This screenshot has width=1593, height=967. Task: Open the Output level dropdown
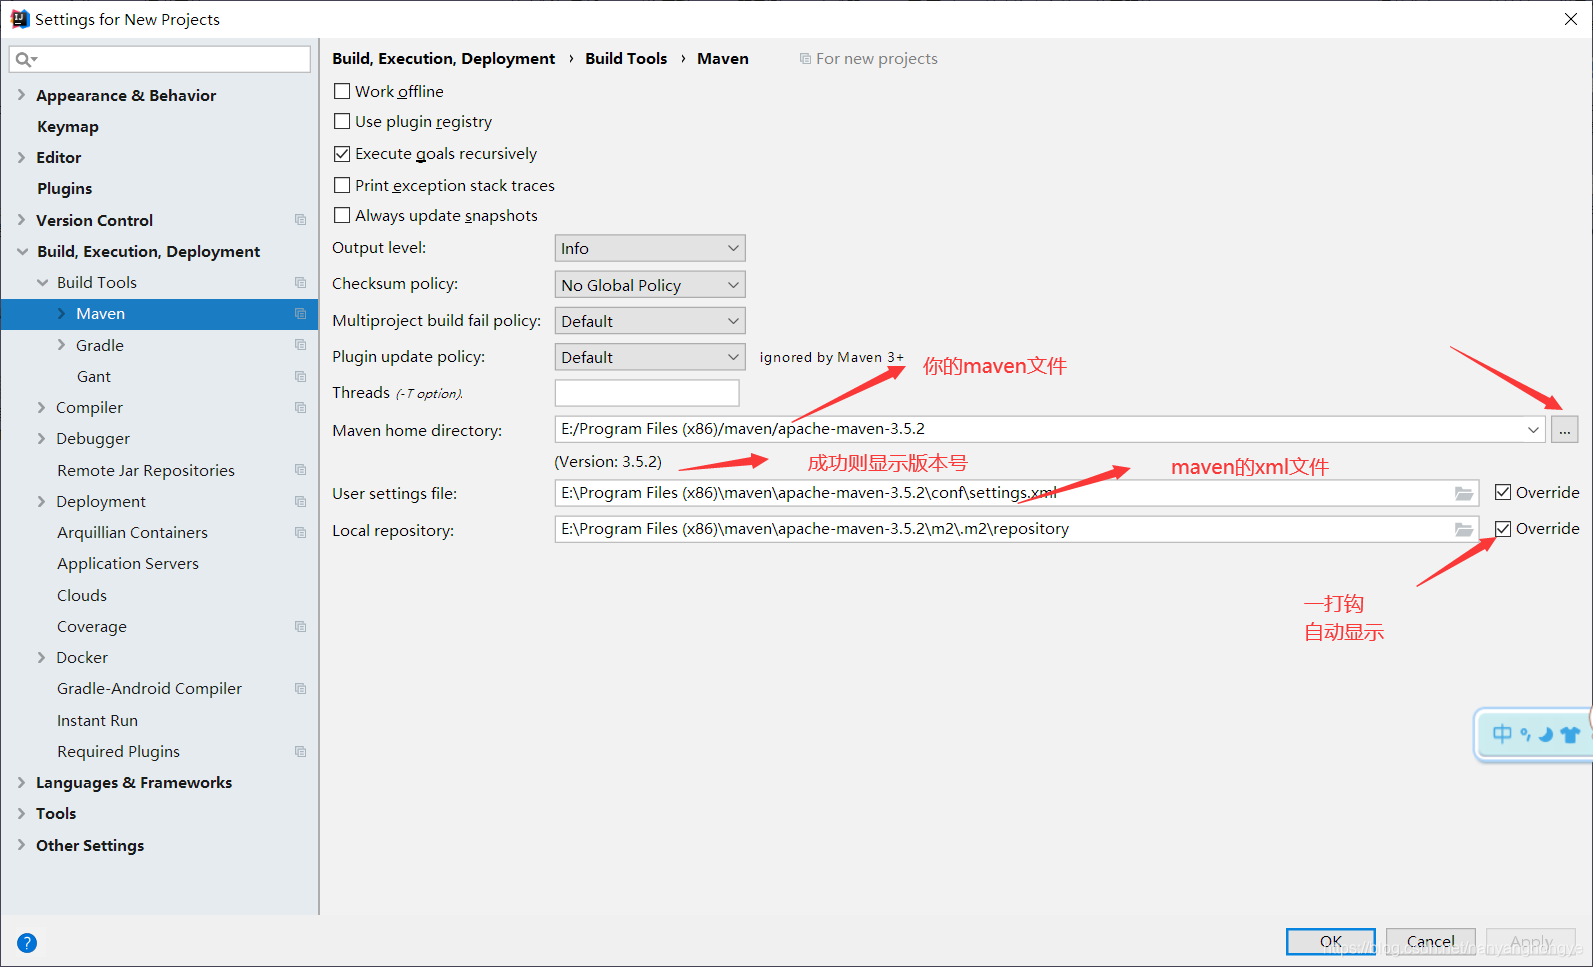pos(650,248)
